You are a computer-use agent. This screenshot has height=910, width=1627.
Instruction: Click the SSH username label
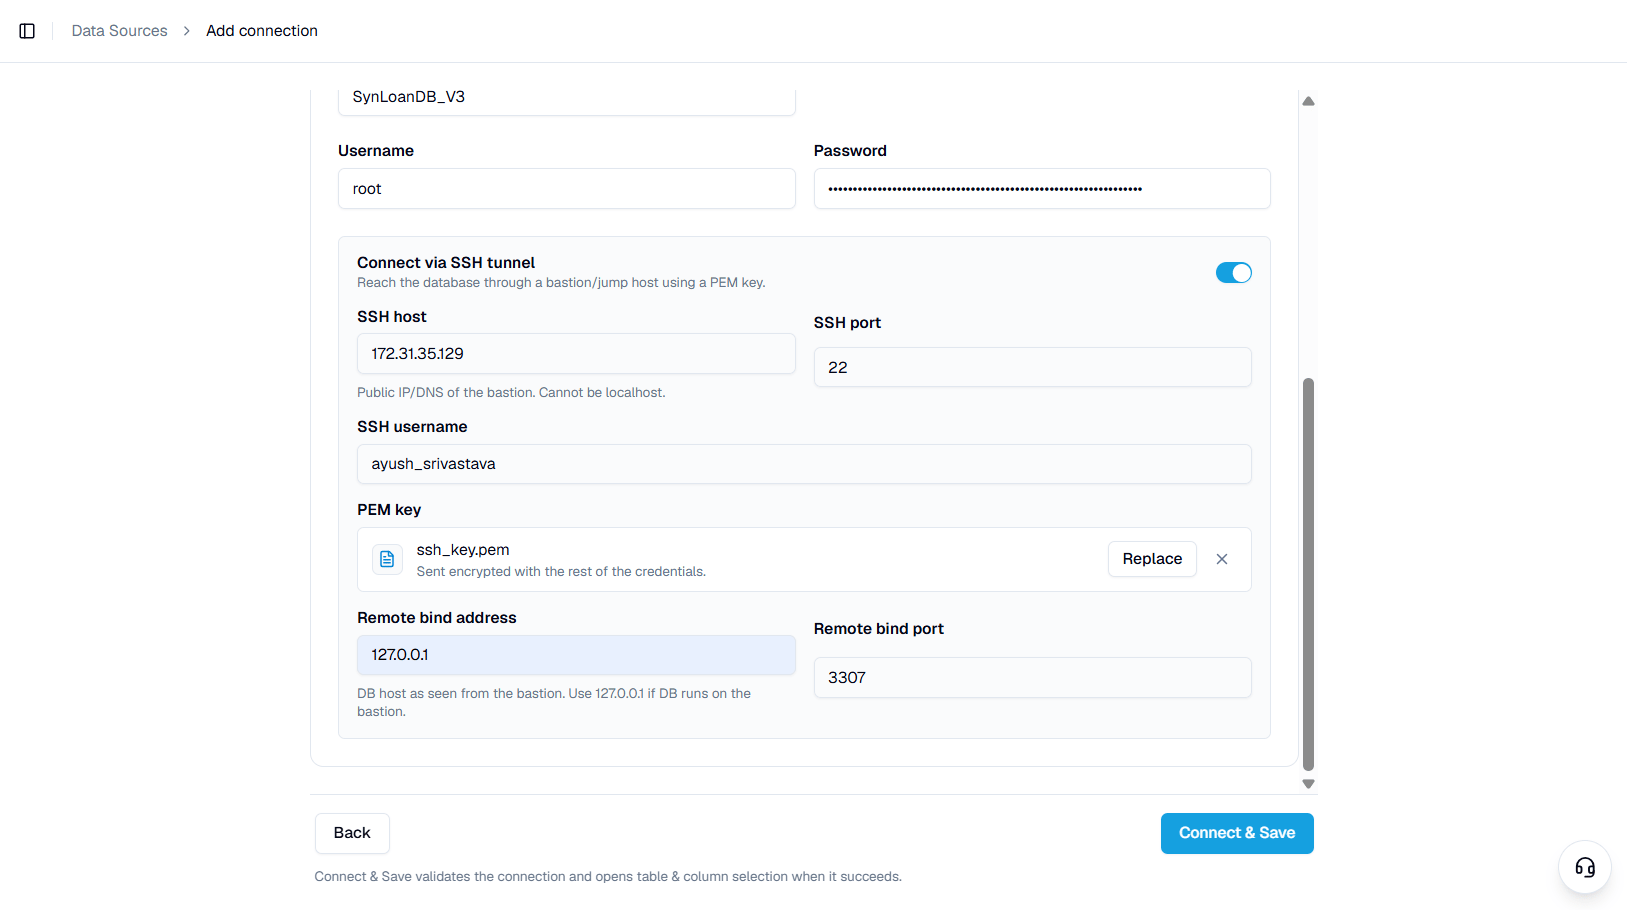pos(412,427)
